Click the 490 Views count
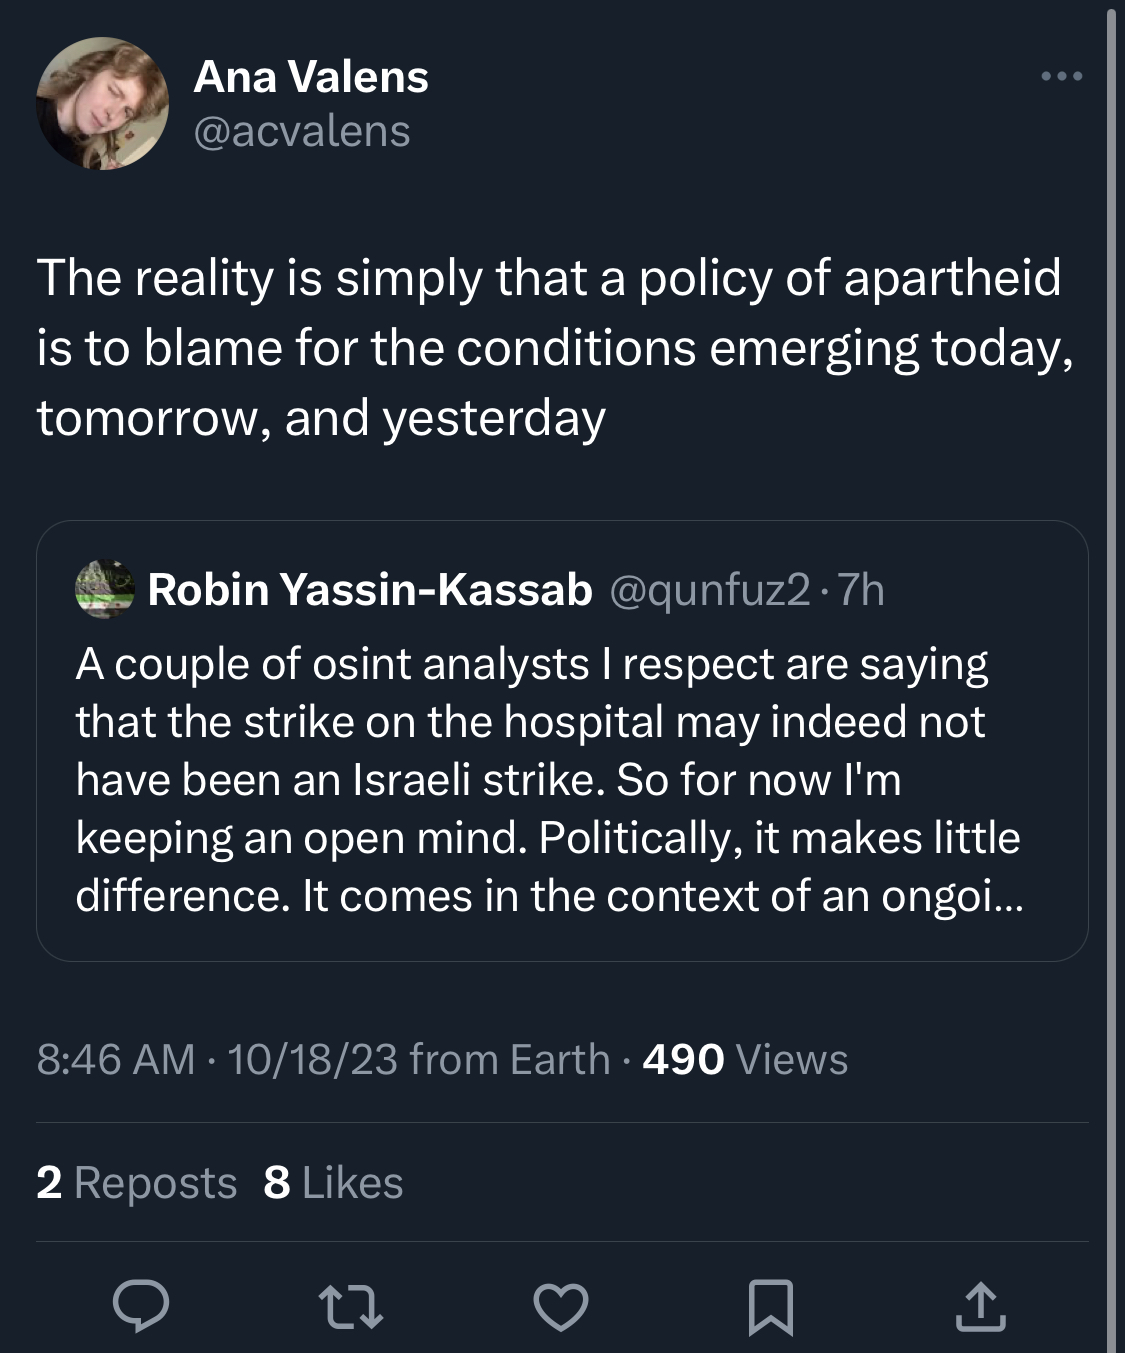 tap(745, 1059)
